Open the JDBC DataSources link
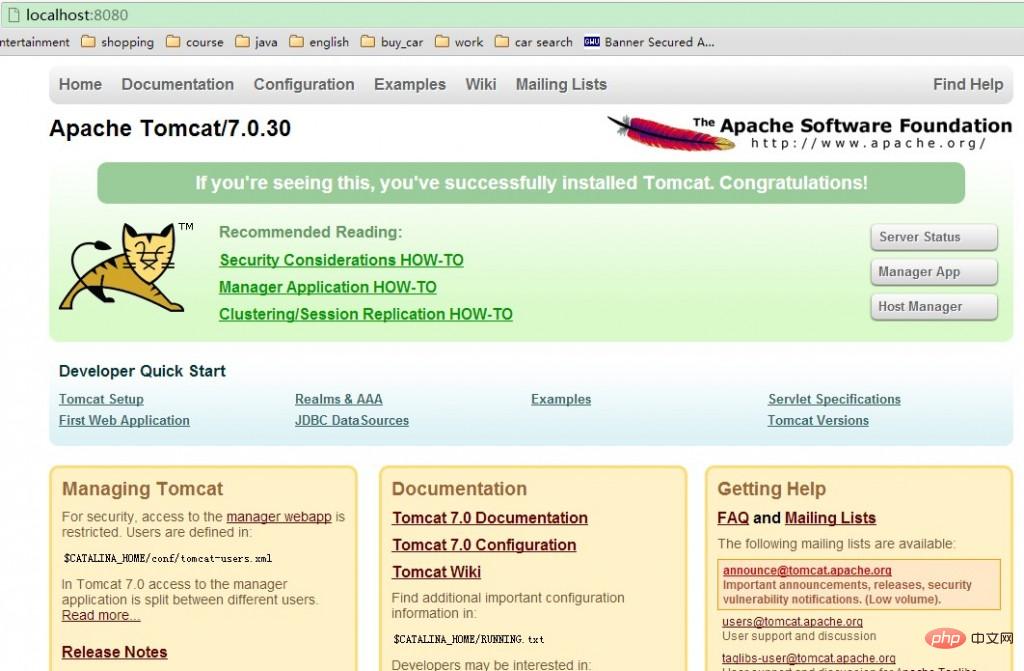This screenshot has height=671, width=1024. tap(351, 421)
